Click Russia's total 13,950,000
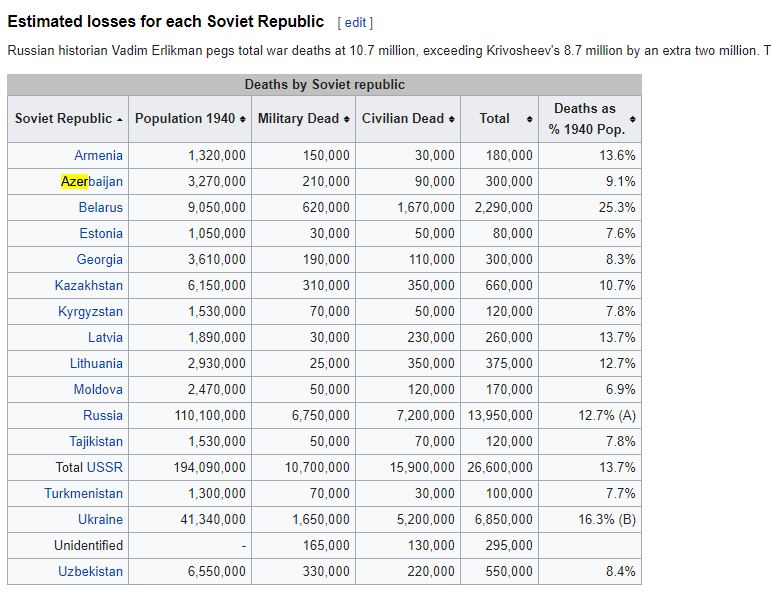This screenshot has height=593, width=772. 500,416
